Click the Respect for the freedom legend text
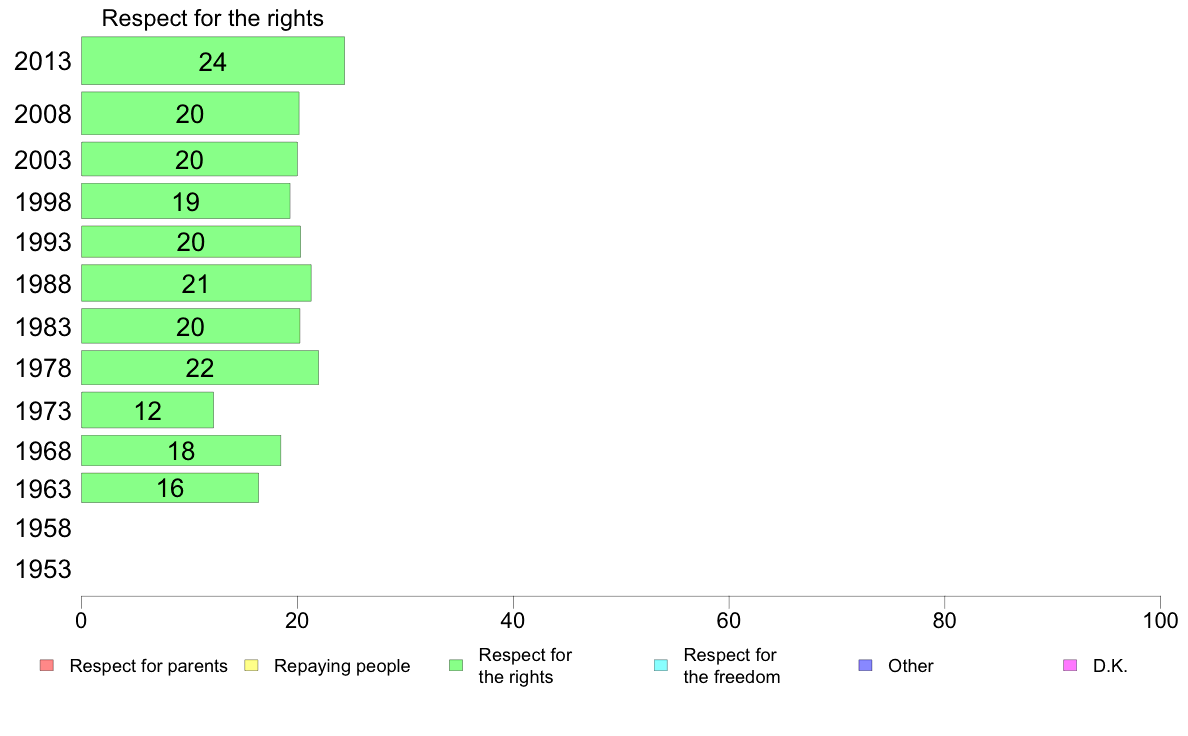The width and height of the screenshot is (1188, 736). 731,666
